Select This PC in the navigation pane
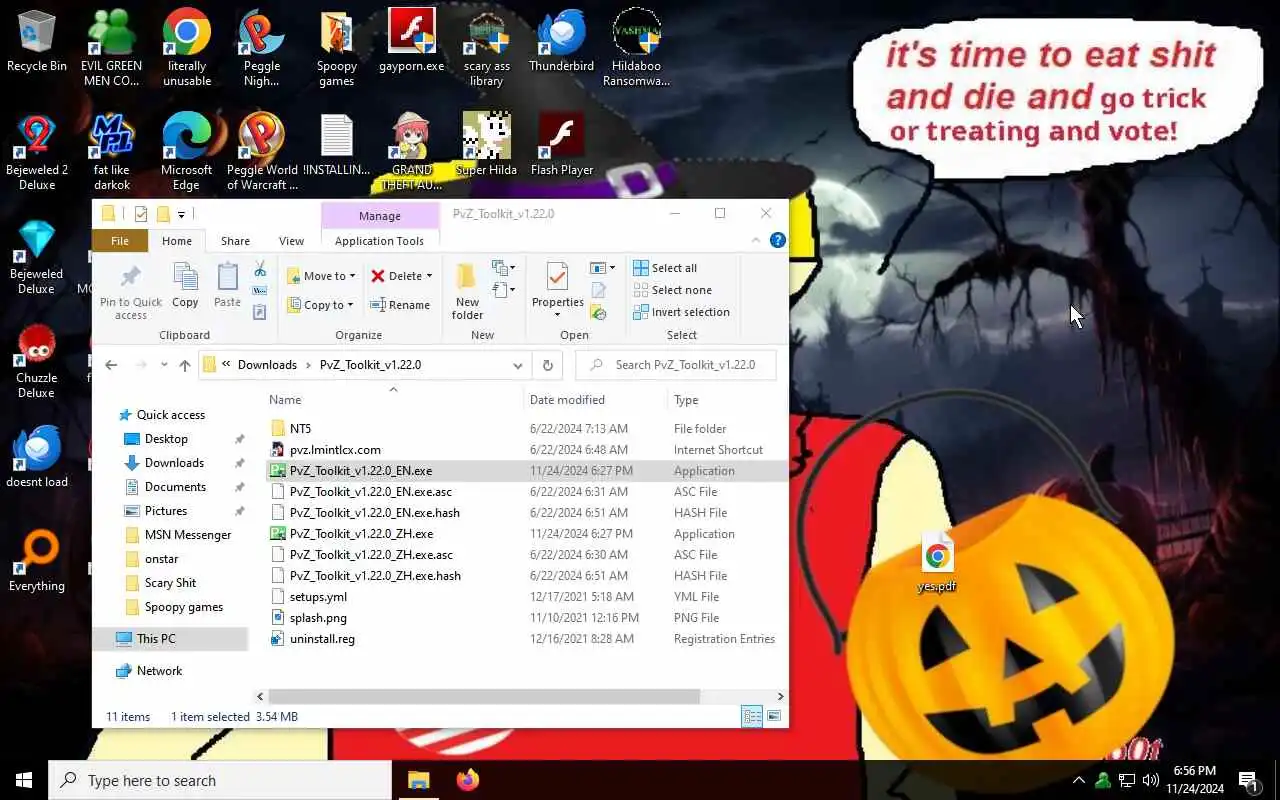The height and width of the screenshot is (800, 1280). coord(156,639)
